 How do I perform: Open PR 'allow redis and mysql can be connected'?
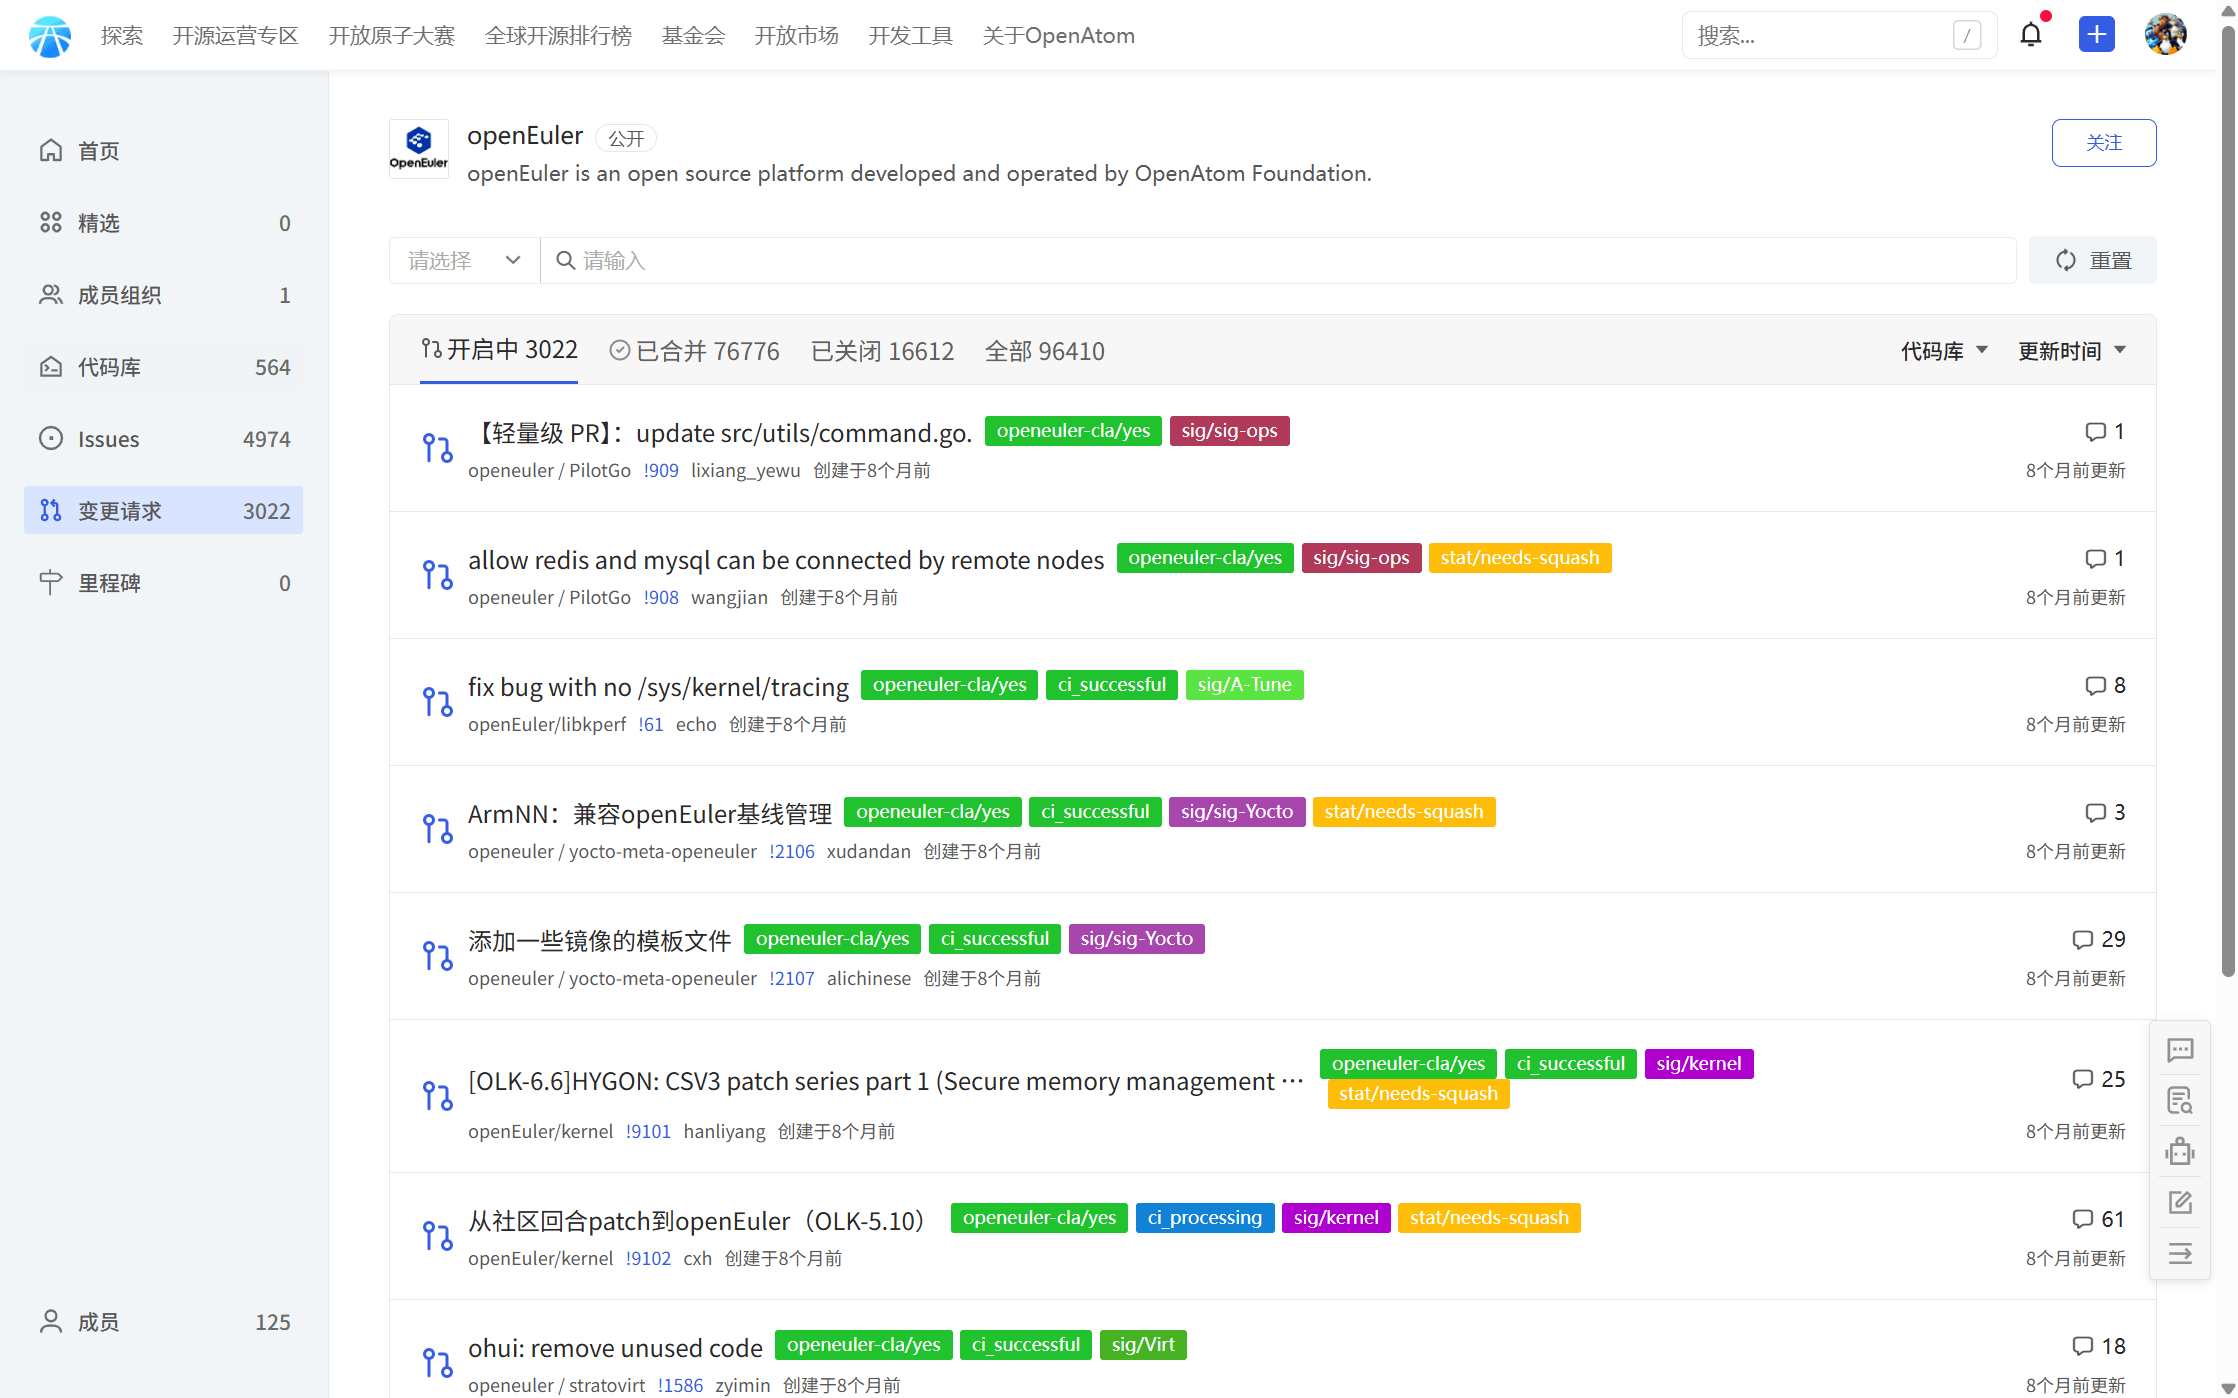[786, 560]
